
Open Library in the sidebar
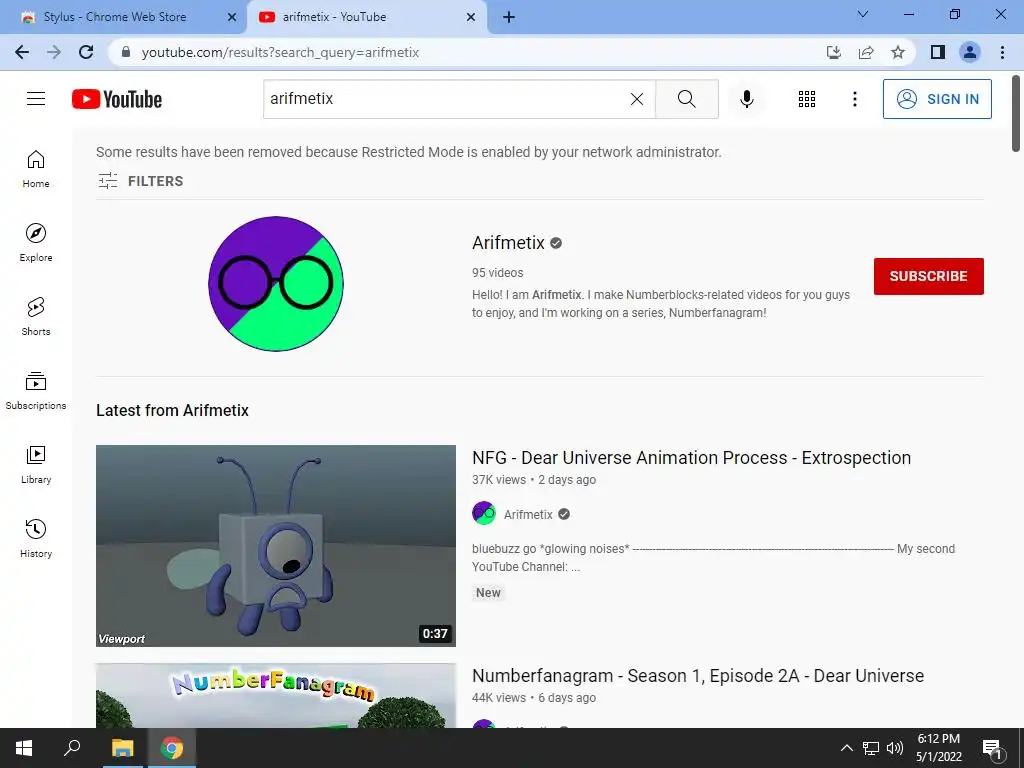[36, 464]
